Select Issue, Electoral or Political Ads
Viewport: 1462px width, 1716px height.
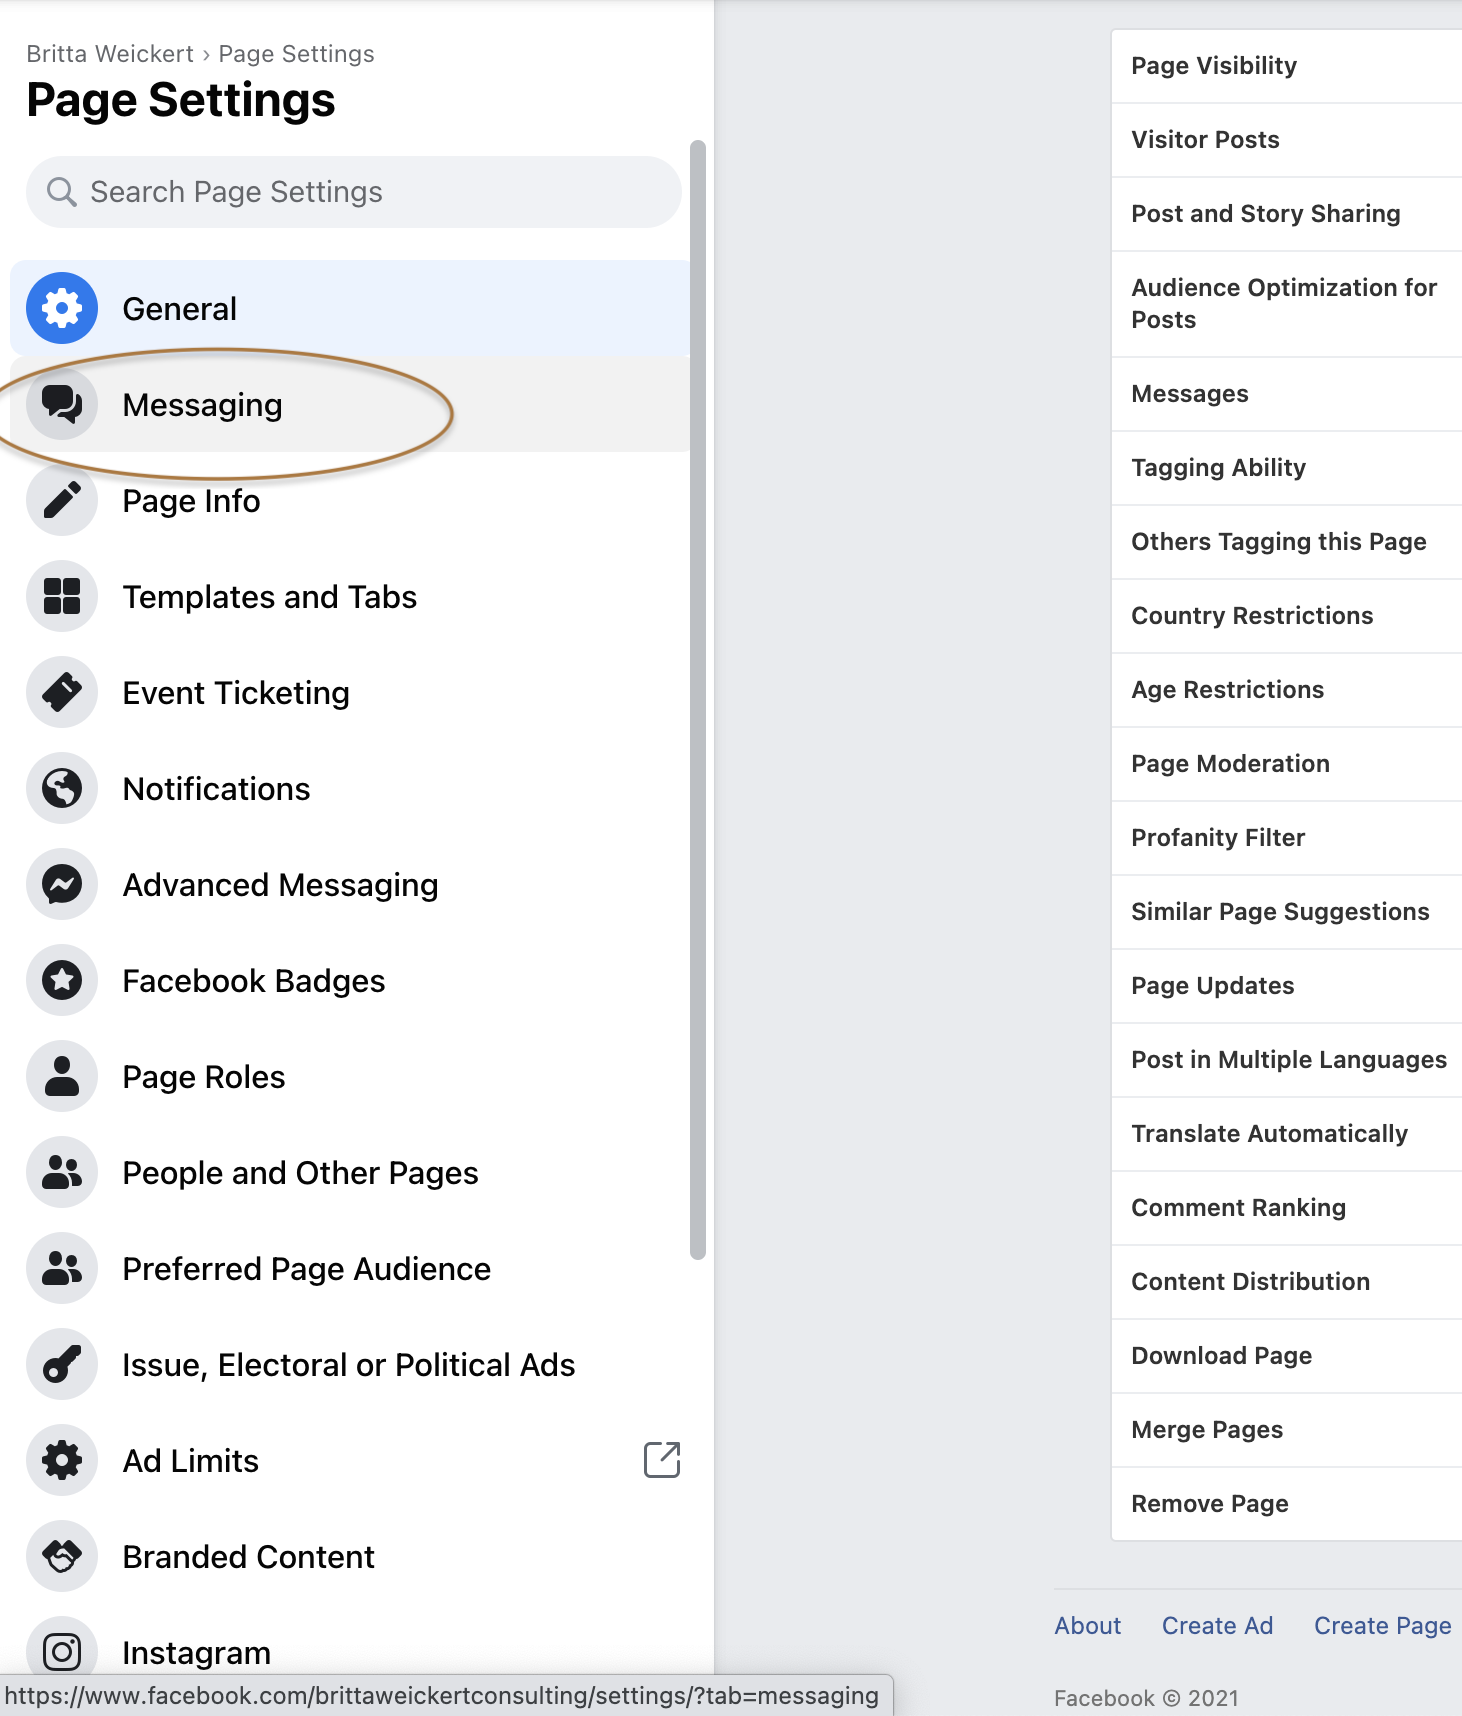click(x=350, y=1364)
